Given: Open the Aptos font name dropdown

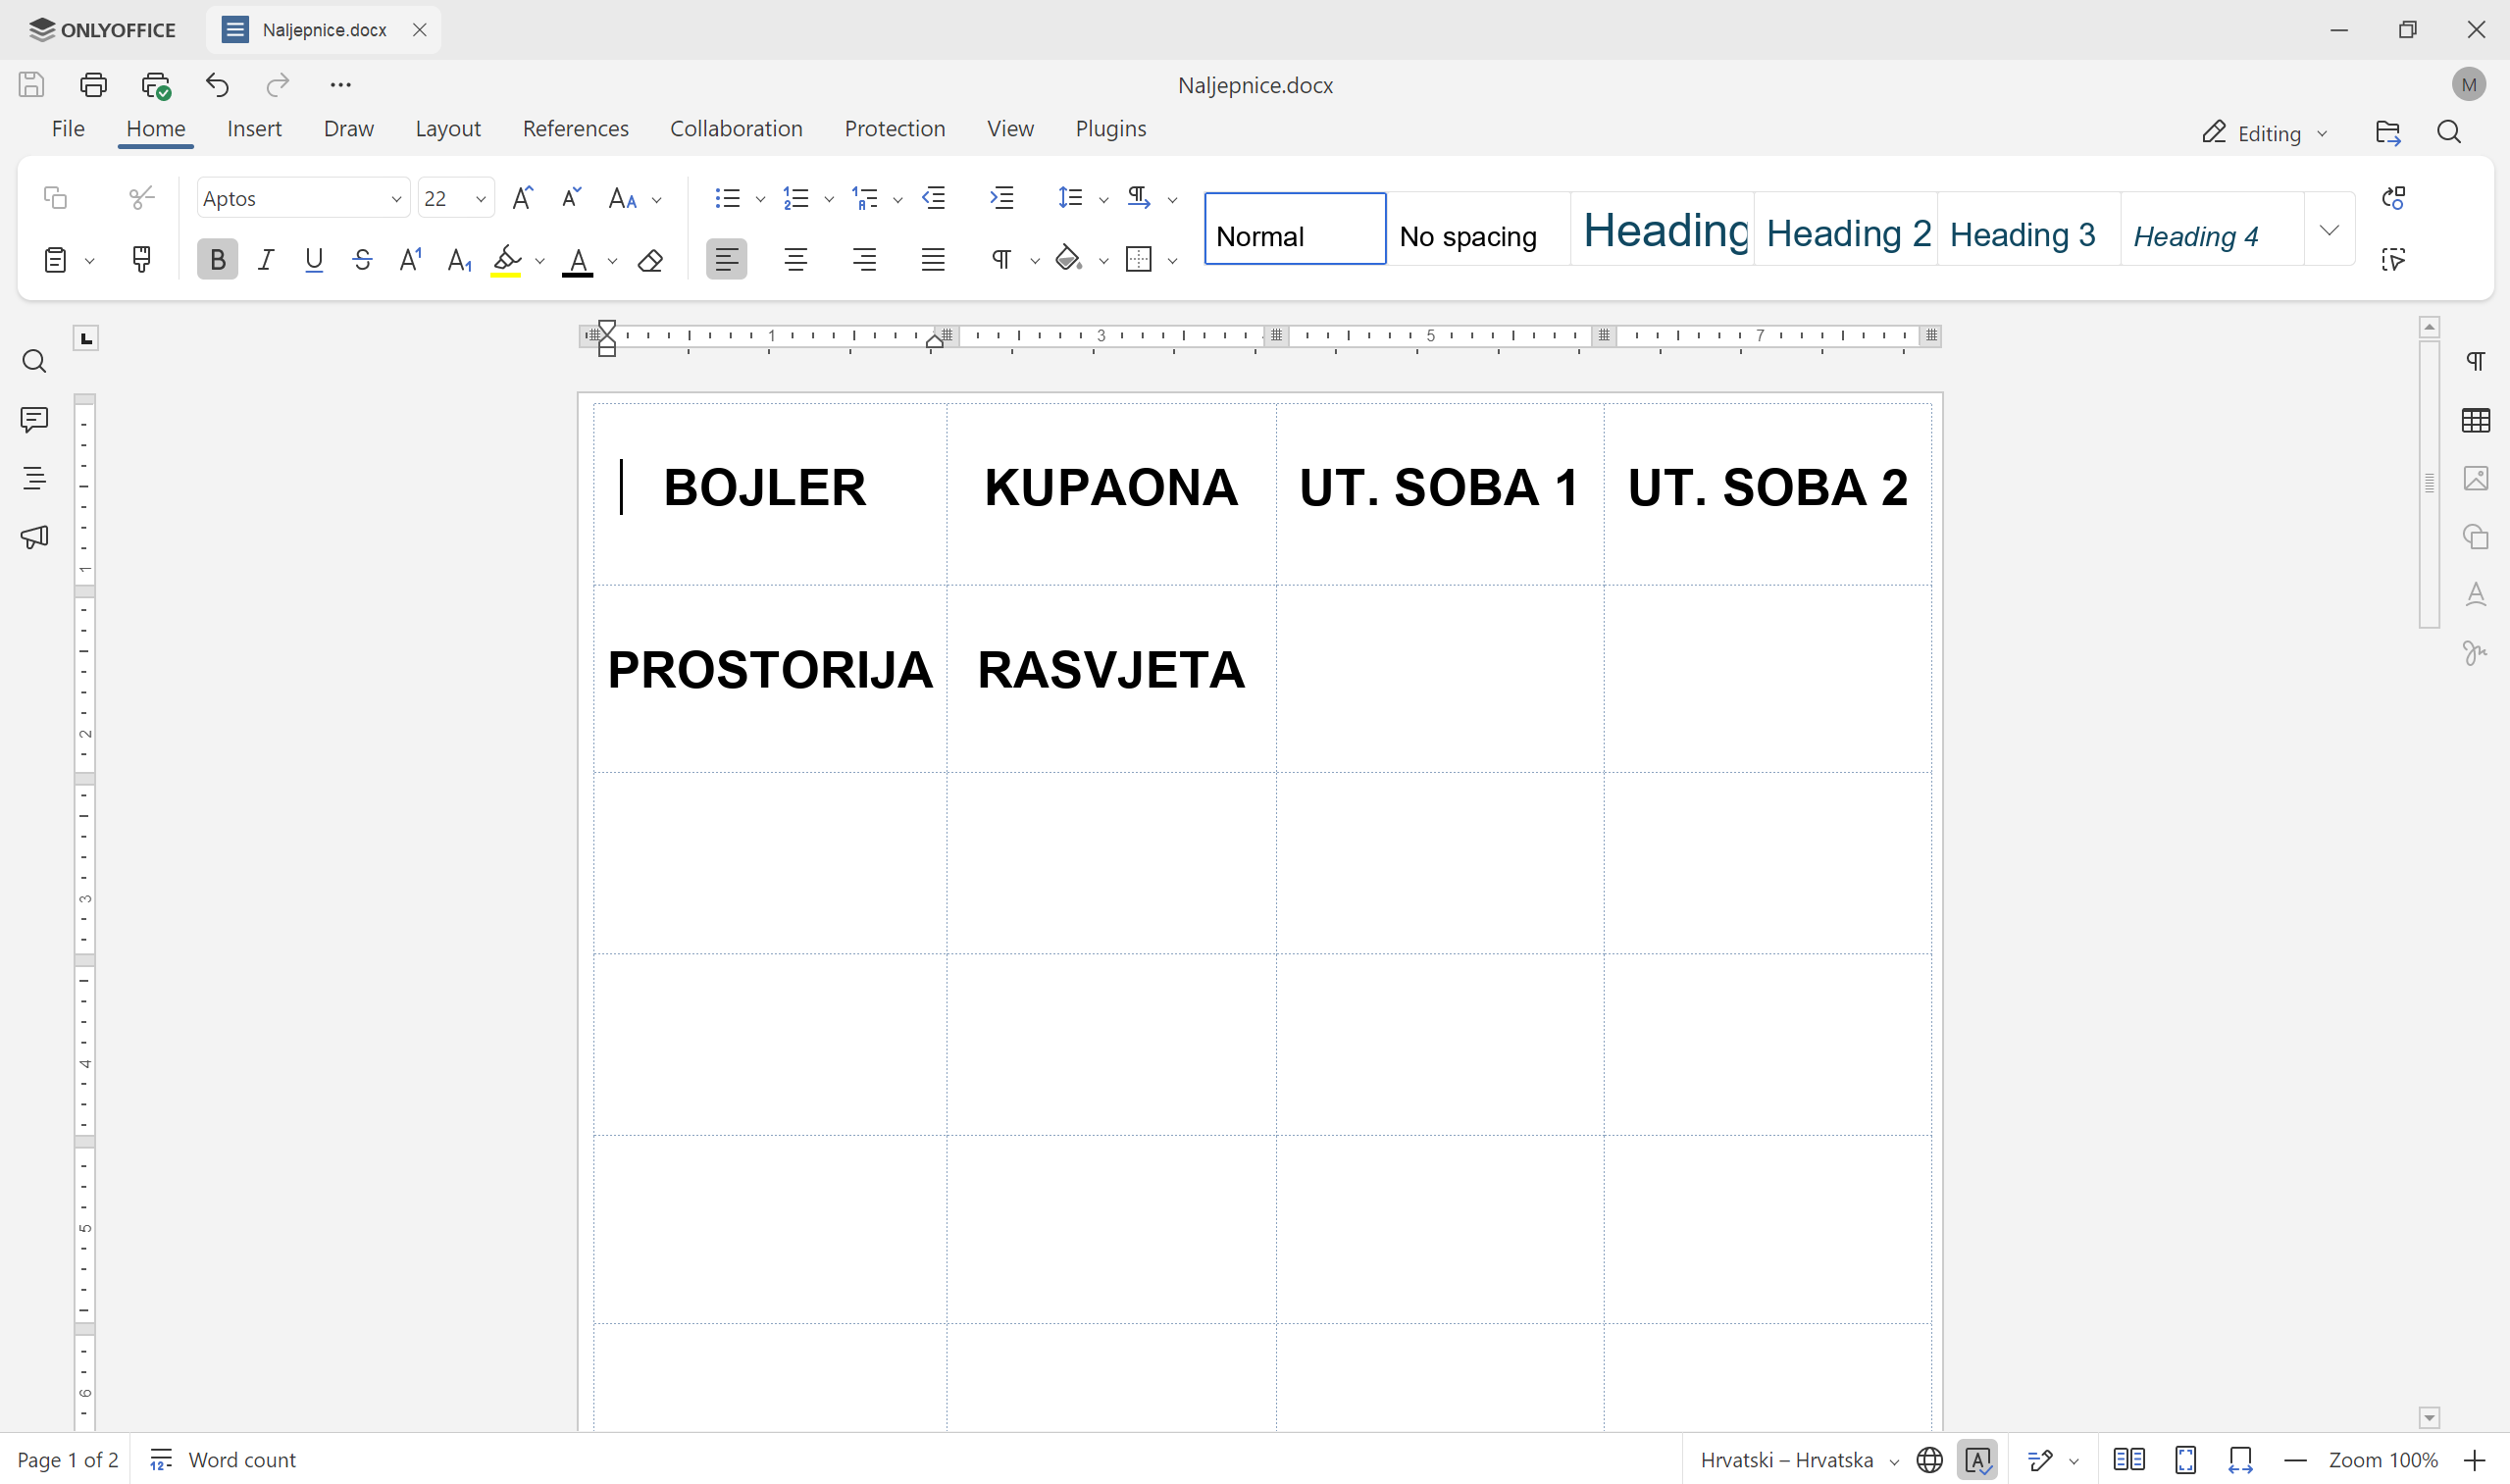Looking at the screenshot, I should click(x=396, y=199).
